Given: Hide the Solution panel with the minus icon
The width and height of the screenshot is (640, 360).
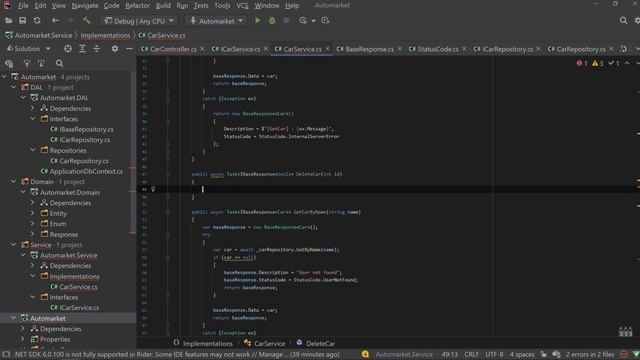Looking at the screenshot, I should click(x=129, y=49).
